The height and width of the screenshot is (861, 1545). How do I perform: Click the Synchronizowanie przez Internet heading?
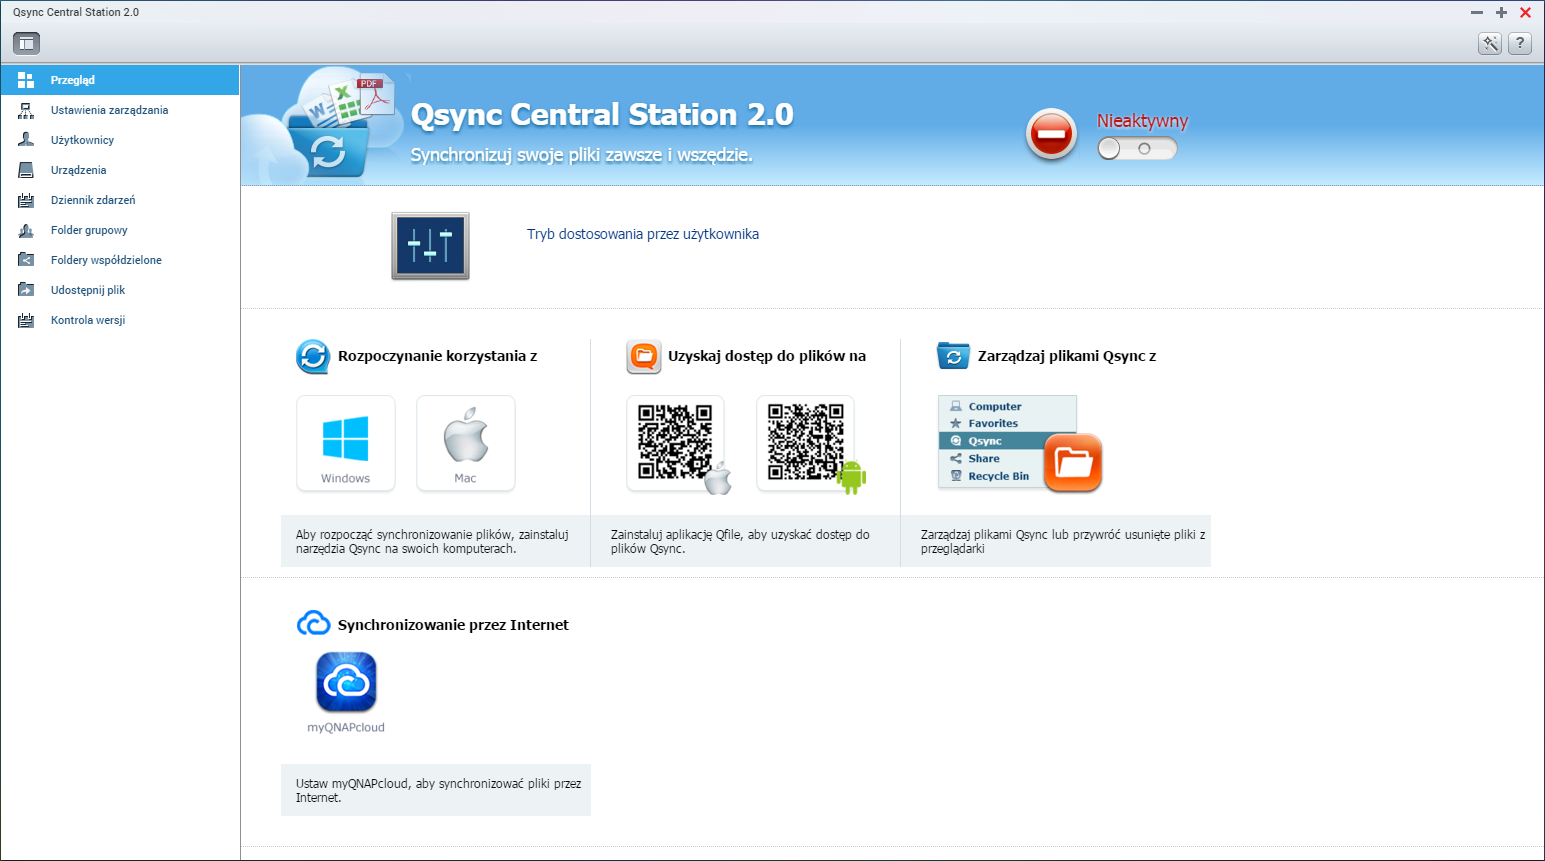pos(453,625)
